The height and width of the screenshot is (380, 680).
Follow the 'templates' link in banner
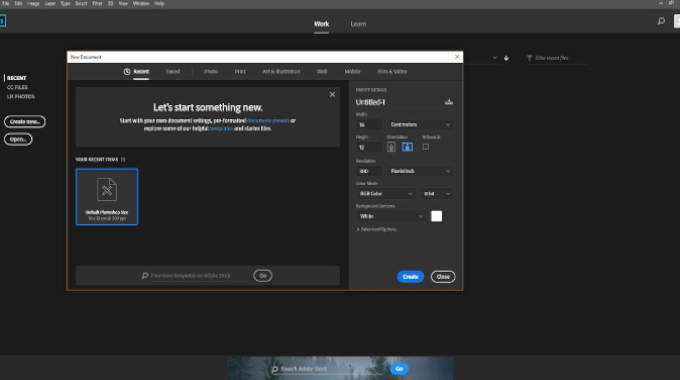pos(221,128)
